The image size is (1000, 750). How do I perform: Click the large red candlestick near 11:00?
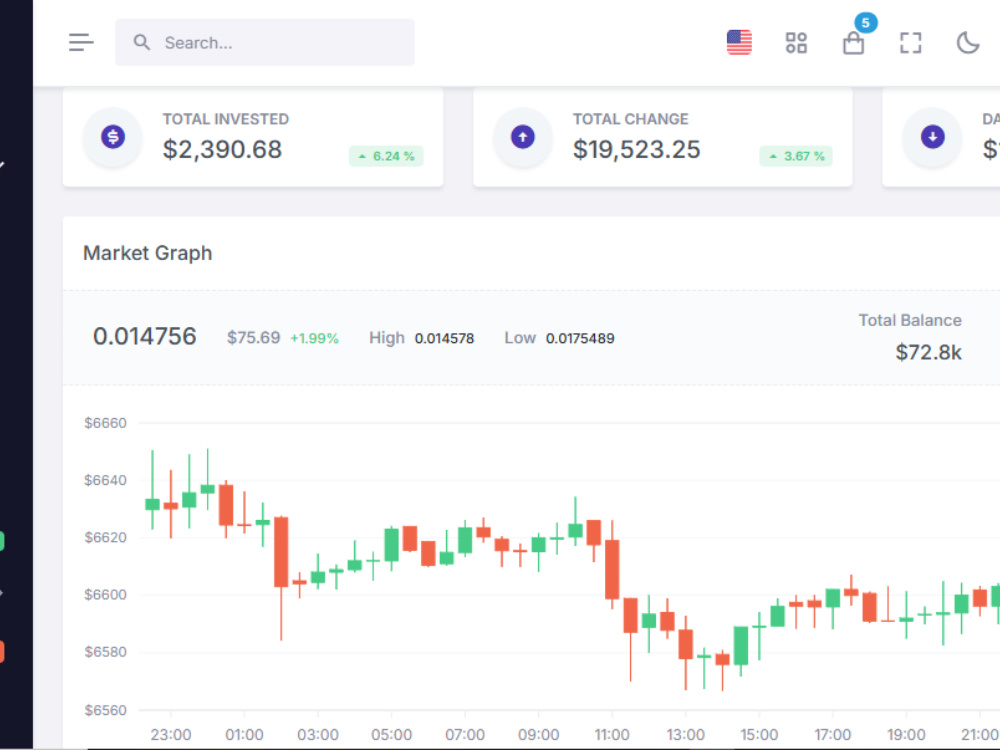click(612, 569)
